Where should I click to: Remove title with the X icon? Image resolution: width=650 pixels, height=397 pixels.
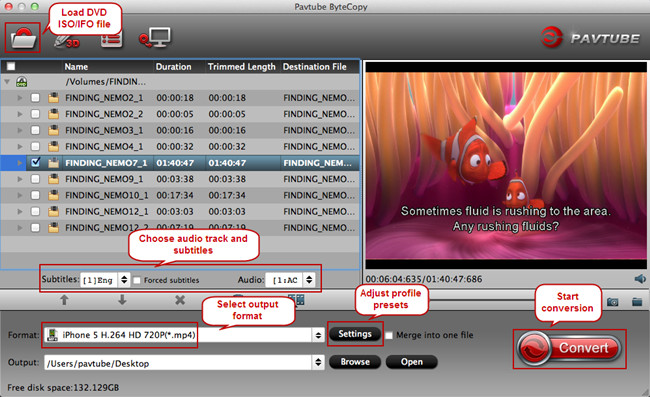pos(180,300)
